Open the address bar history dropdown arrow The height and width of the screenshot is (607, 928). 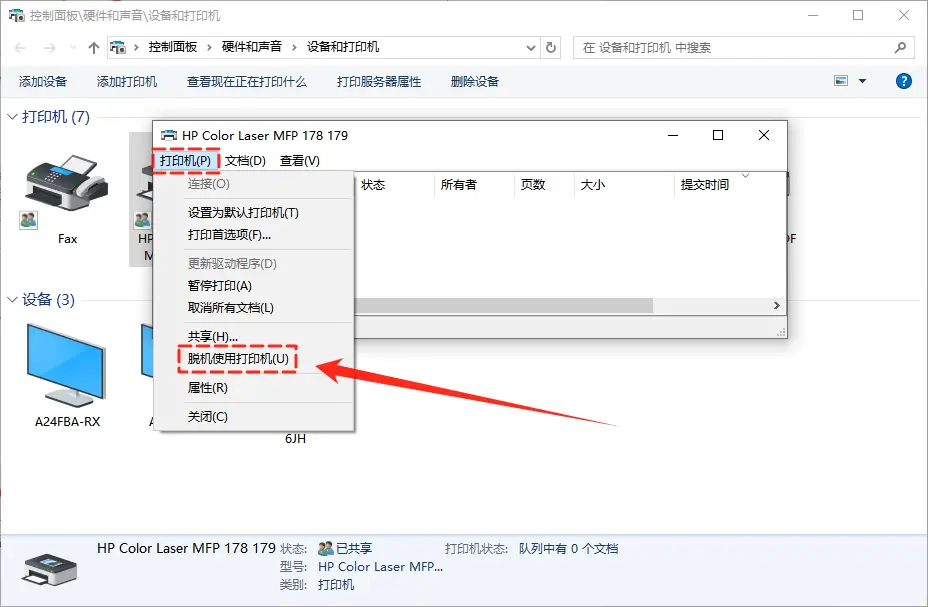click(532, 46)
